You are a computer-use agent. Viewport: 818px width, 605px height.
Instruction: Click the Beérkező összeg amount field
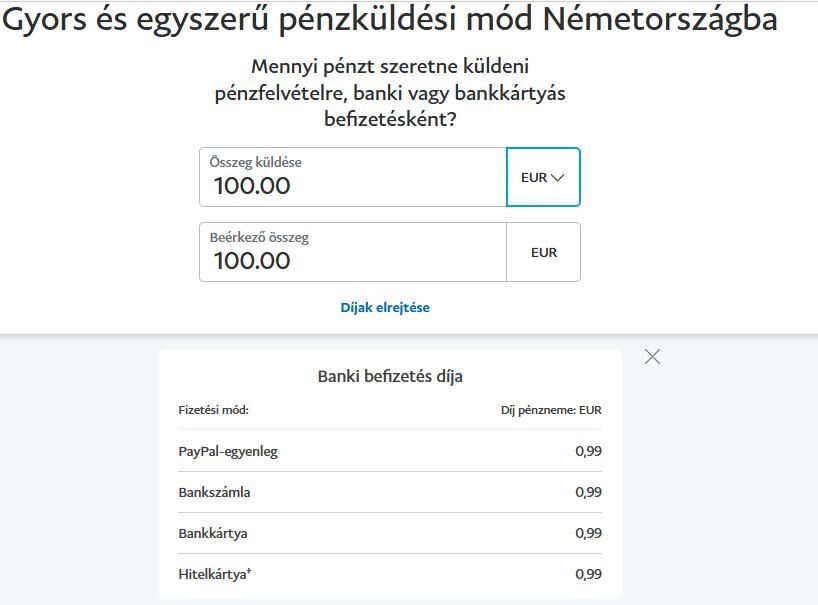coord(353,261)
